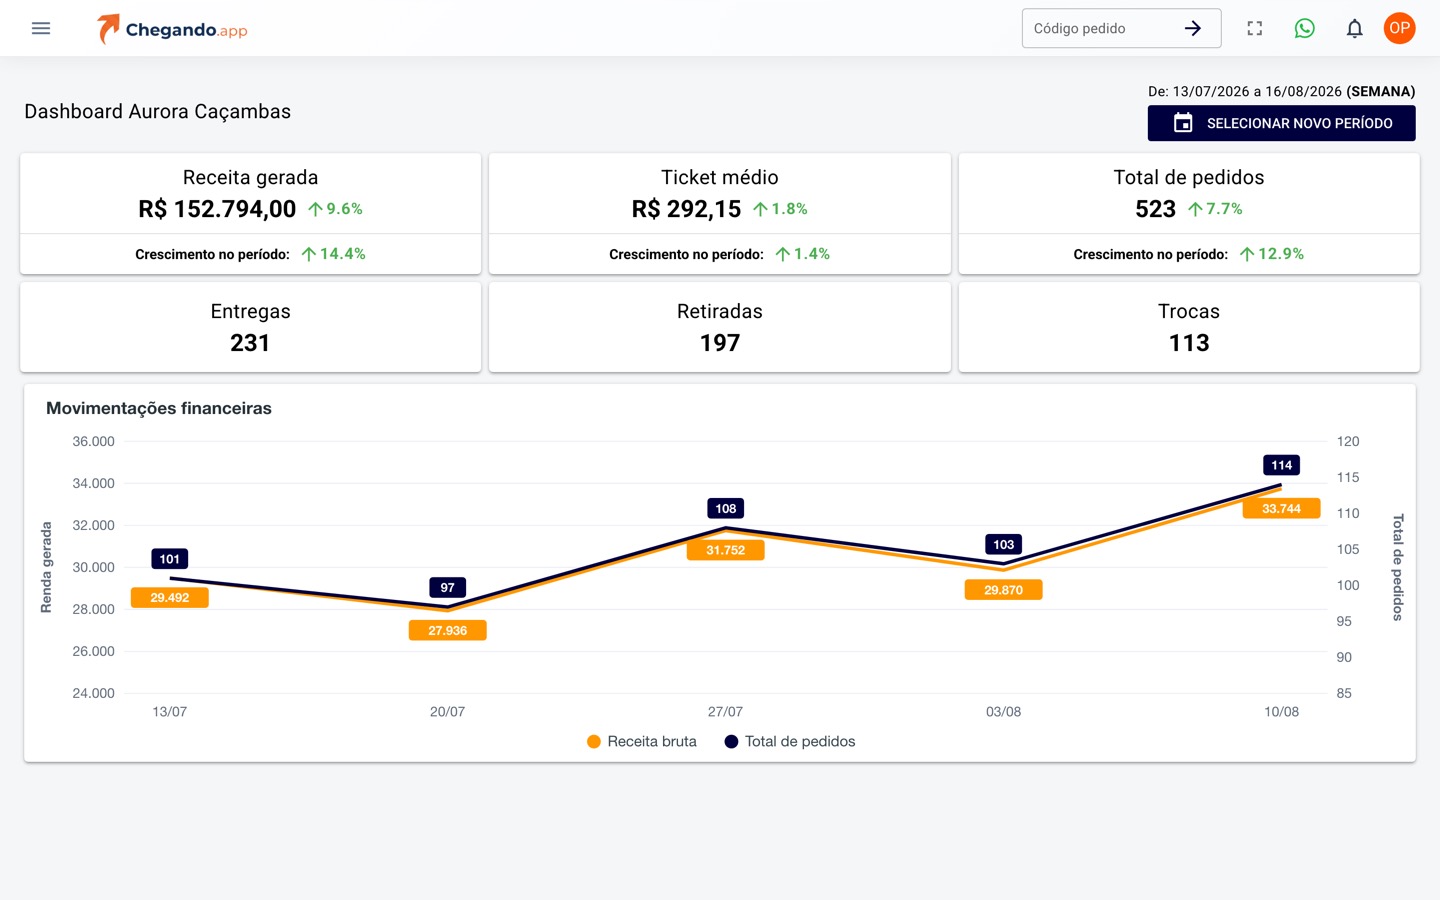Click the 12.9% period growth indicator

tap(1272, 254)
